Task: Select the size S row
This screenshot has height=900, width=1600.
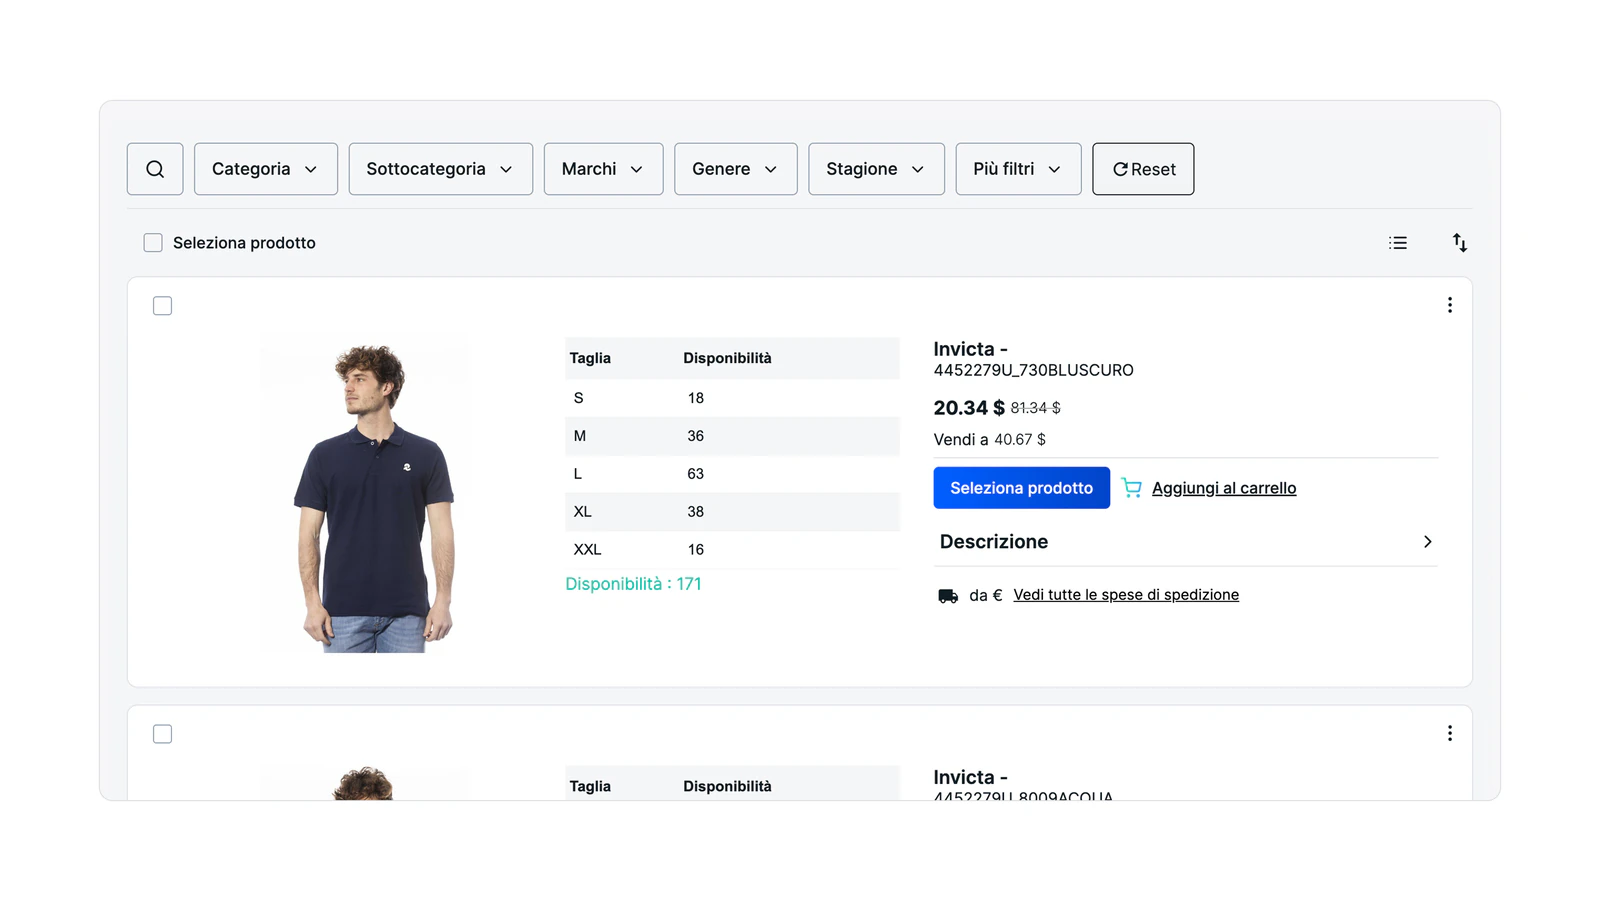Action: pos(733,398)
